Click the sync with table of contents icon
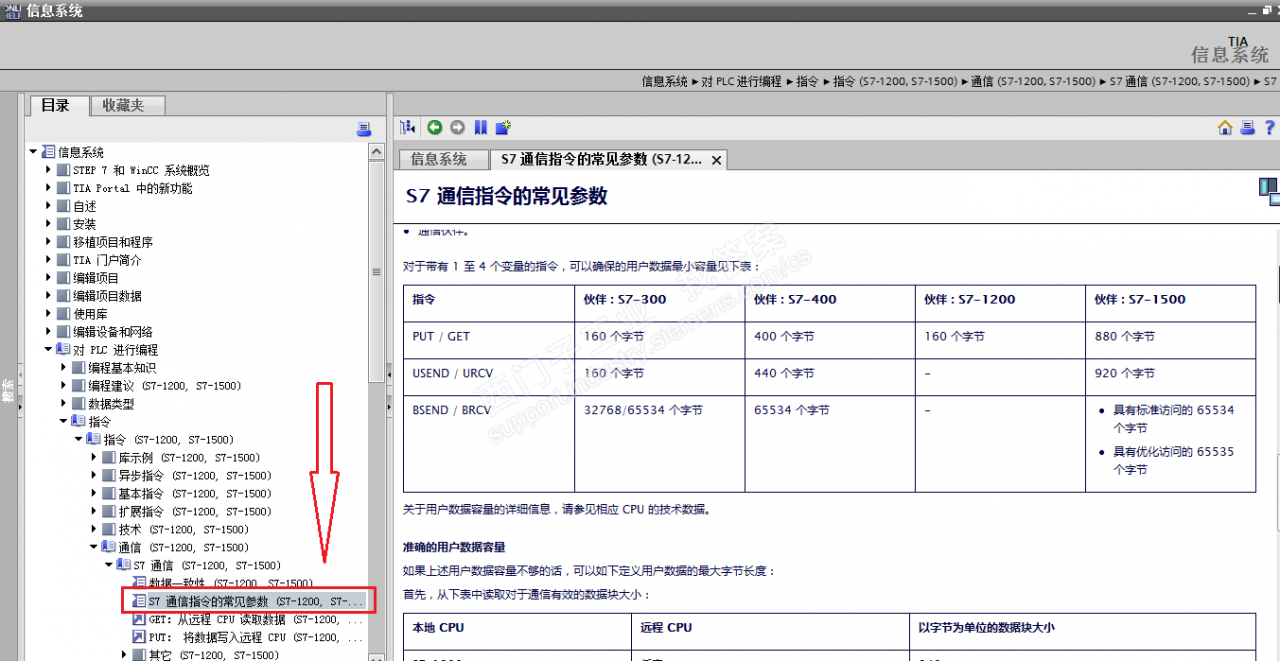The width and height of the screenshot is (1280, 661). point(408,127)
